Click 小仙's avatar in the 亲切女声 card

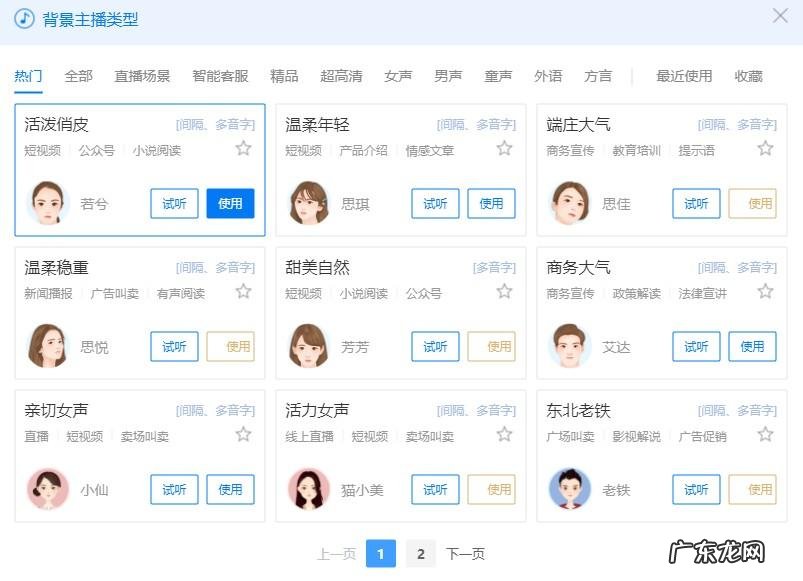[44, 489]
